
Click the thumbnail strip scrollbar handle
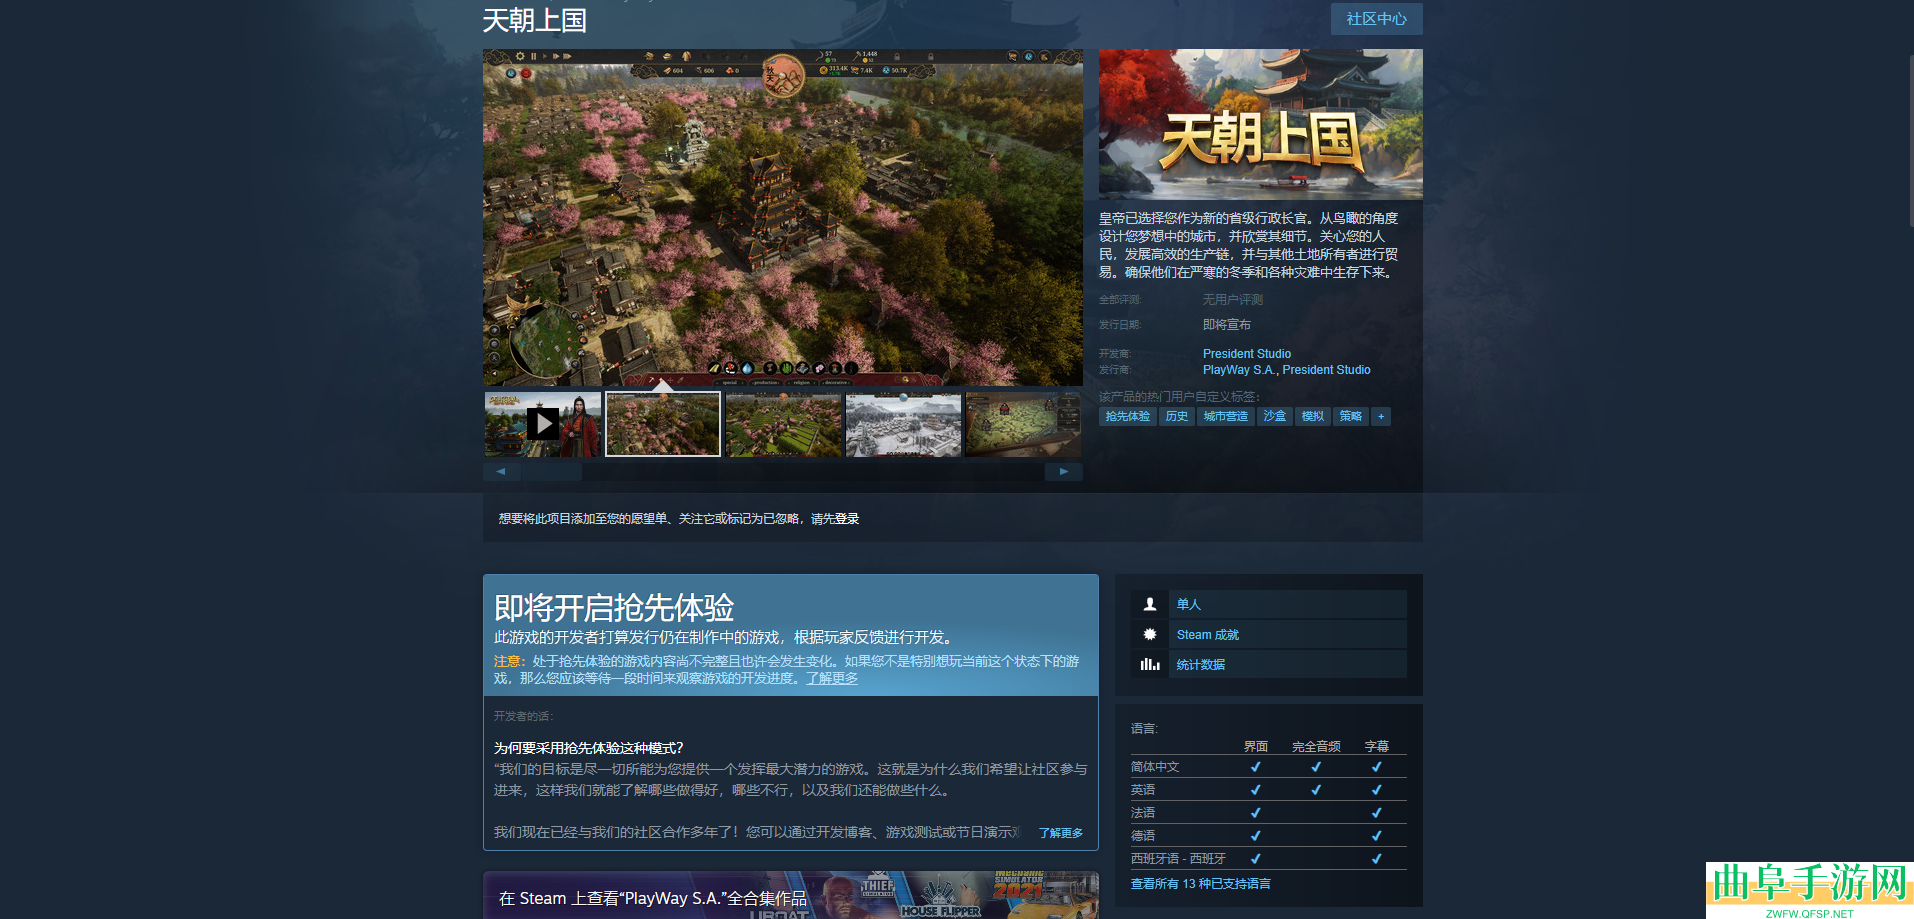553,471
